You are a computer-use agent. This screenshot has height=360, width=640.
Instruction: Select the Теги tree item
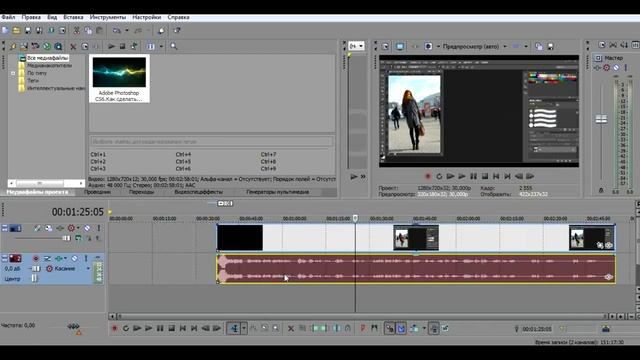(33, 80)
